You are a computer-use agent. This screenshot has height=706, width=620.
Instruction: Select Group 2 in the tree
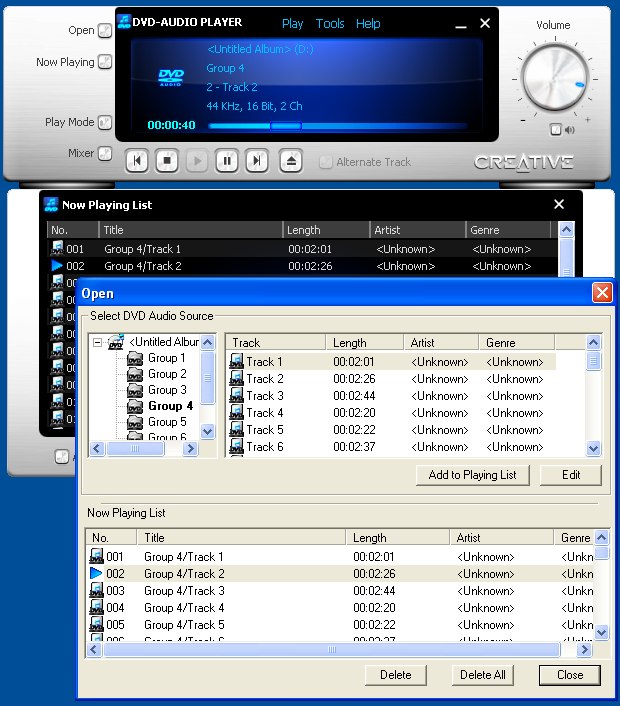click(x=167, y=374)
